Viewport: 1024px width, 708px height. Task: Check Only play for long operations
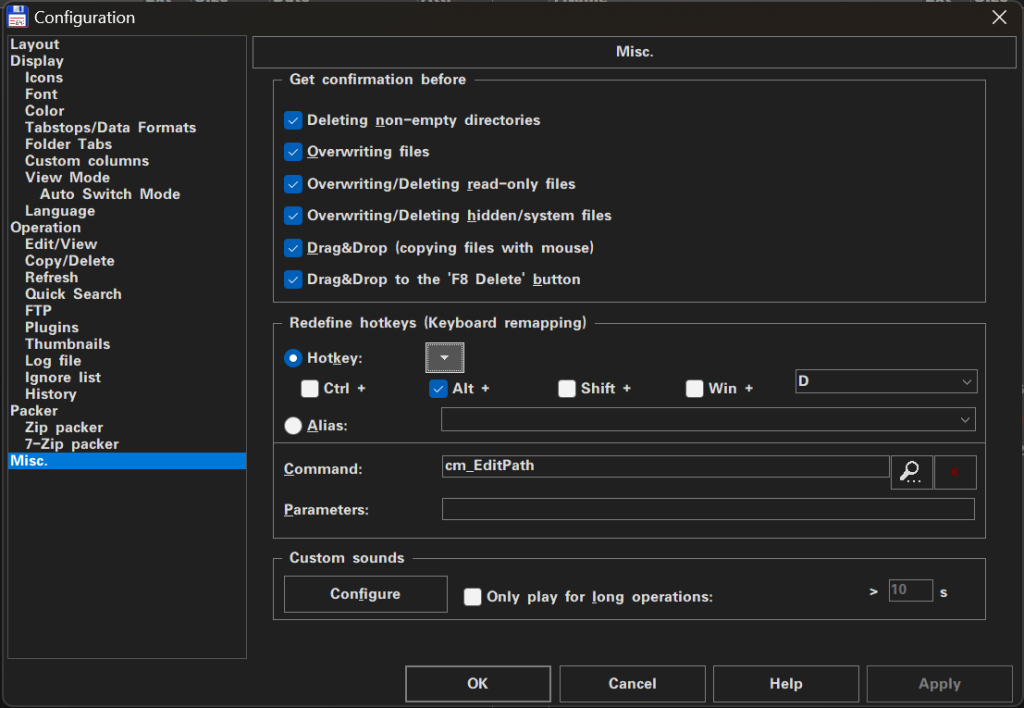click(x=472, y=597)
